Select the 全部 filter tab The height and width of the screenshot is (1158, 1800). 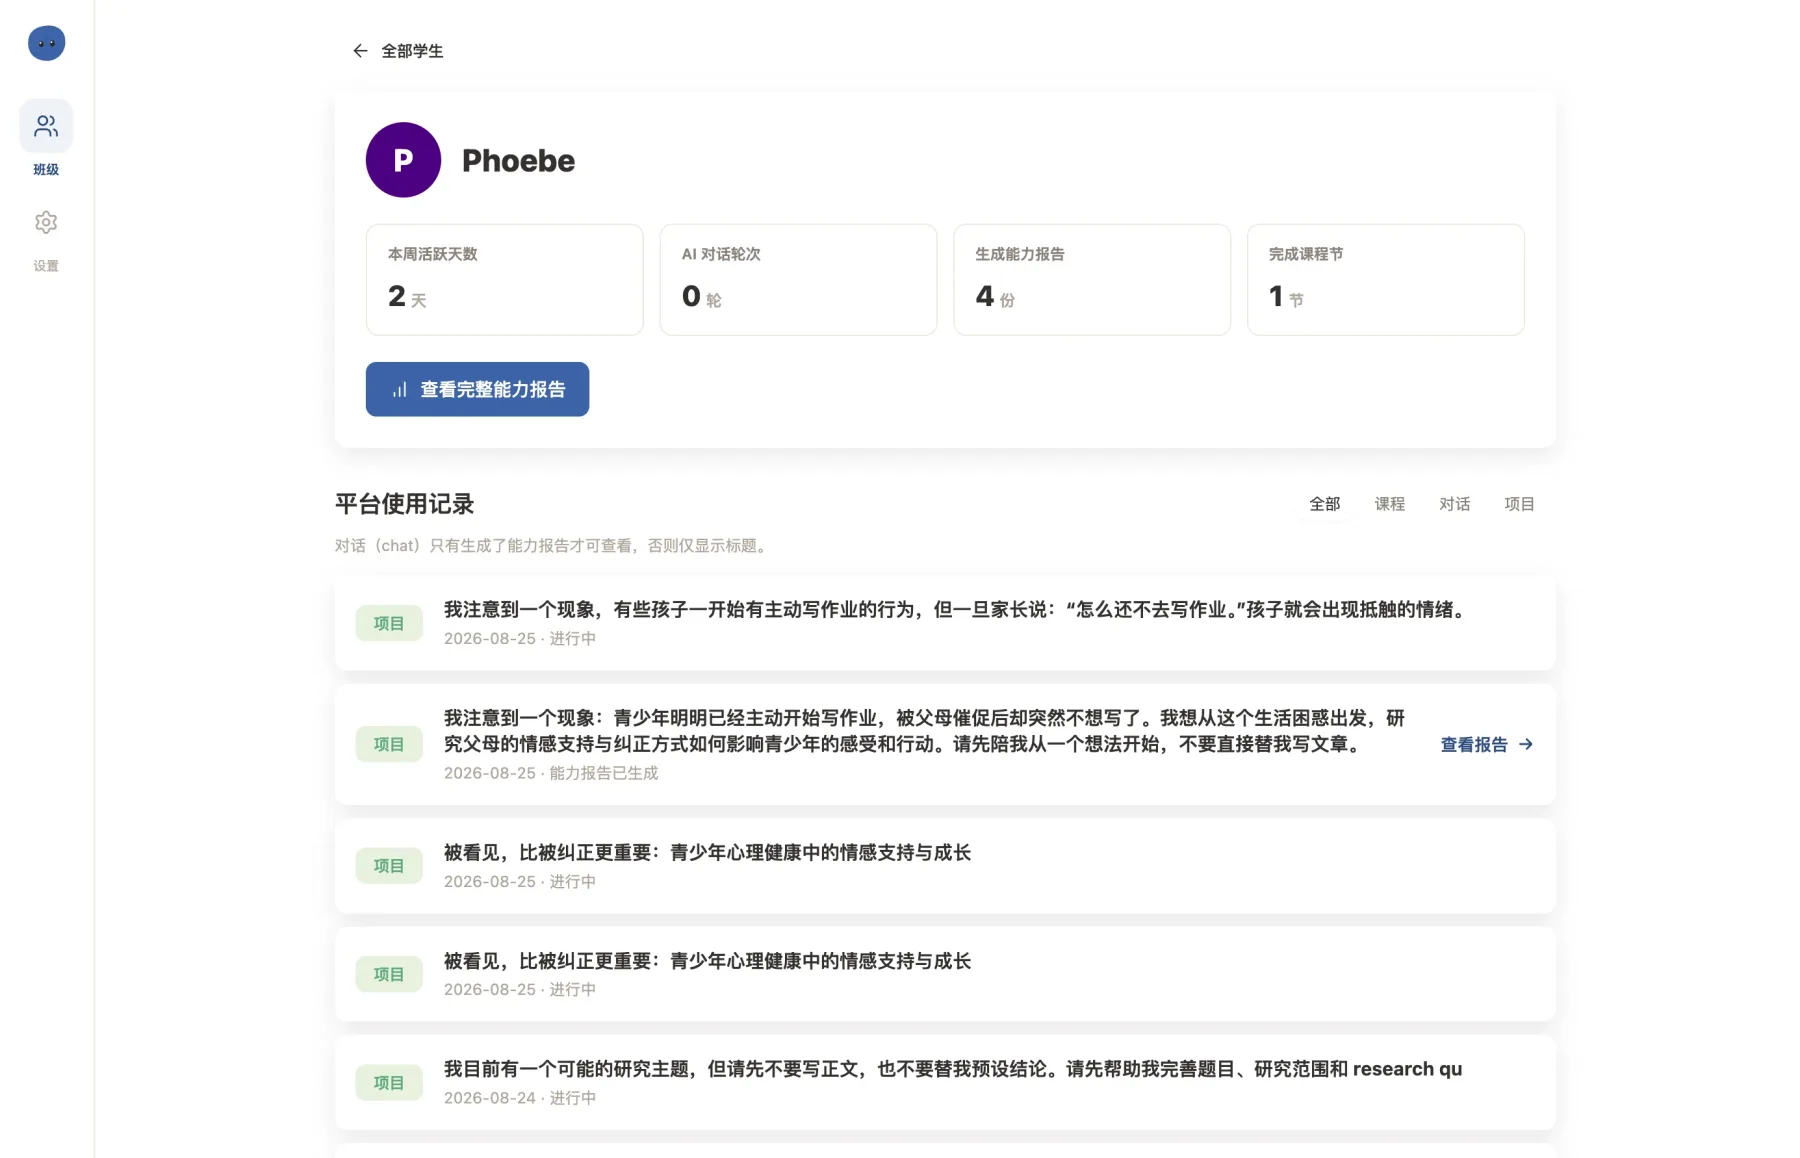[x=1324, y=504]
